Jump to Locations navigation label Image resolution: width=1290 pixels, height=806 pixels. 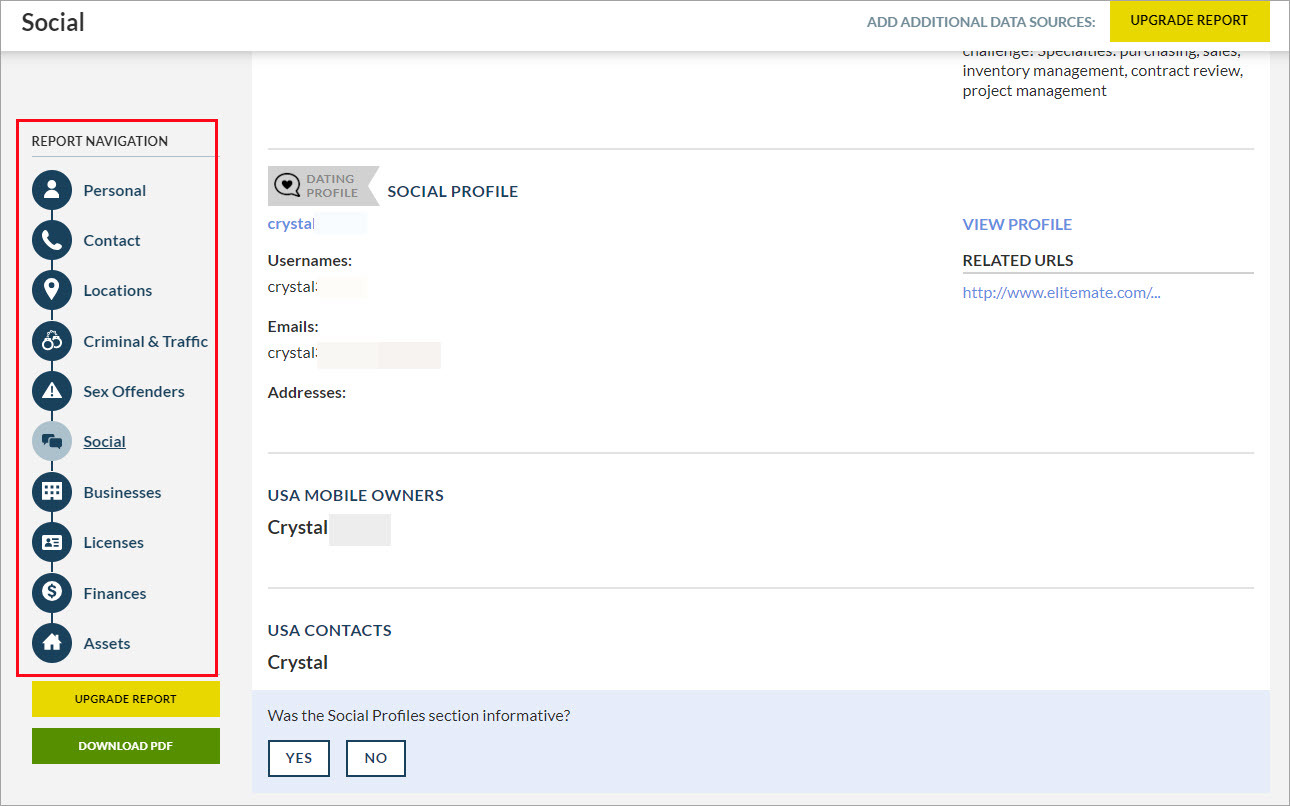[118, 290]
